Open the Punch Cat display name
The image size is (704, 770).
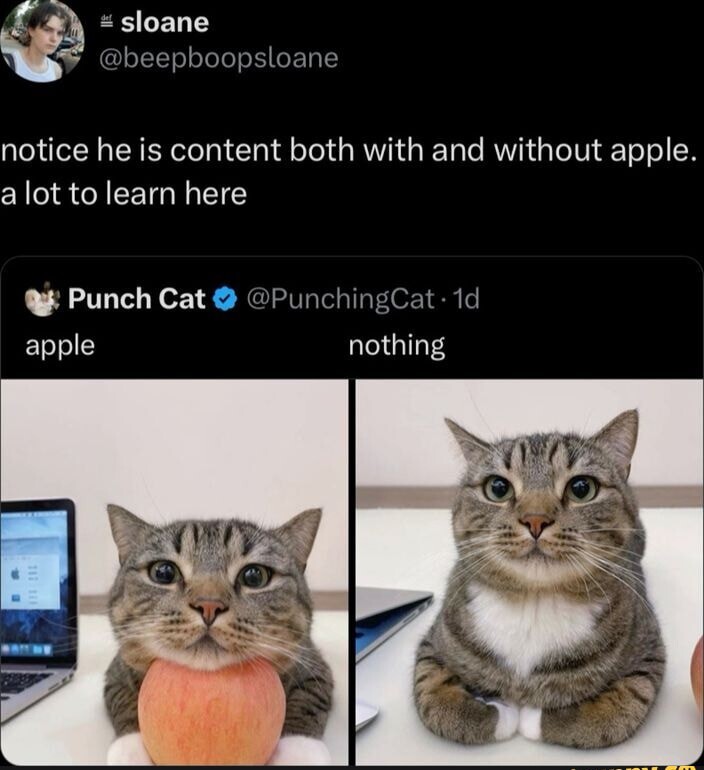coord(136,299)
